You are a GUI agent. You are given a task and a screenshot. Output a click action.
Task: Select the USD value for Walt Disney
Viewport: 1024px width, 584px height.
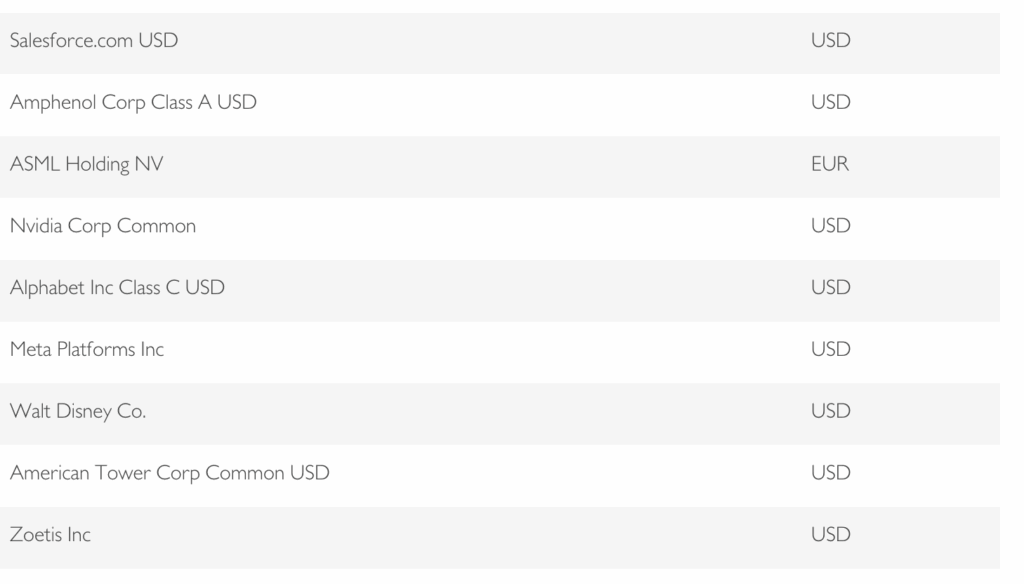(x=831, y=412)
